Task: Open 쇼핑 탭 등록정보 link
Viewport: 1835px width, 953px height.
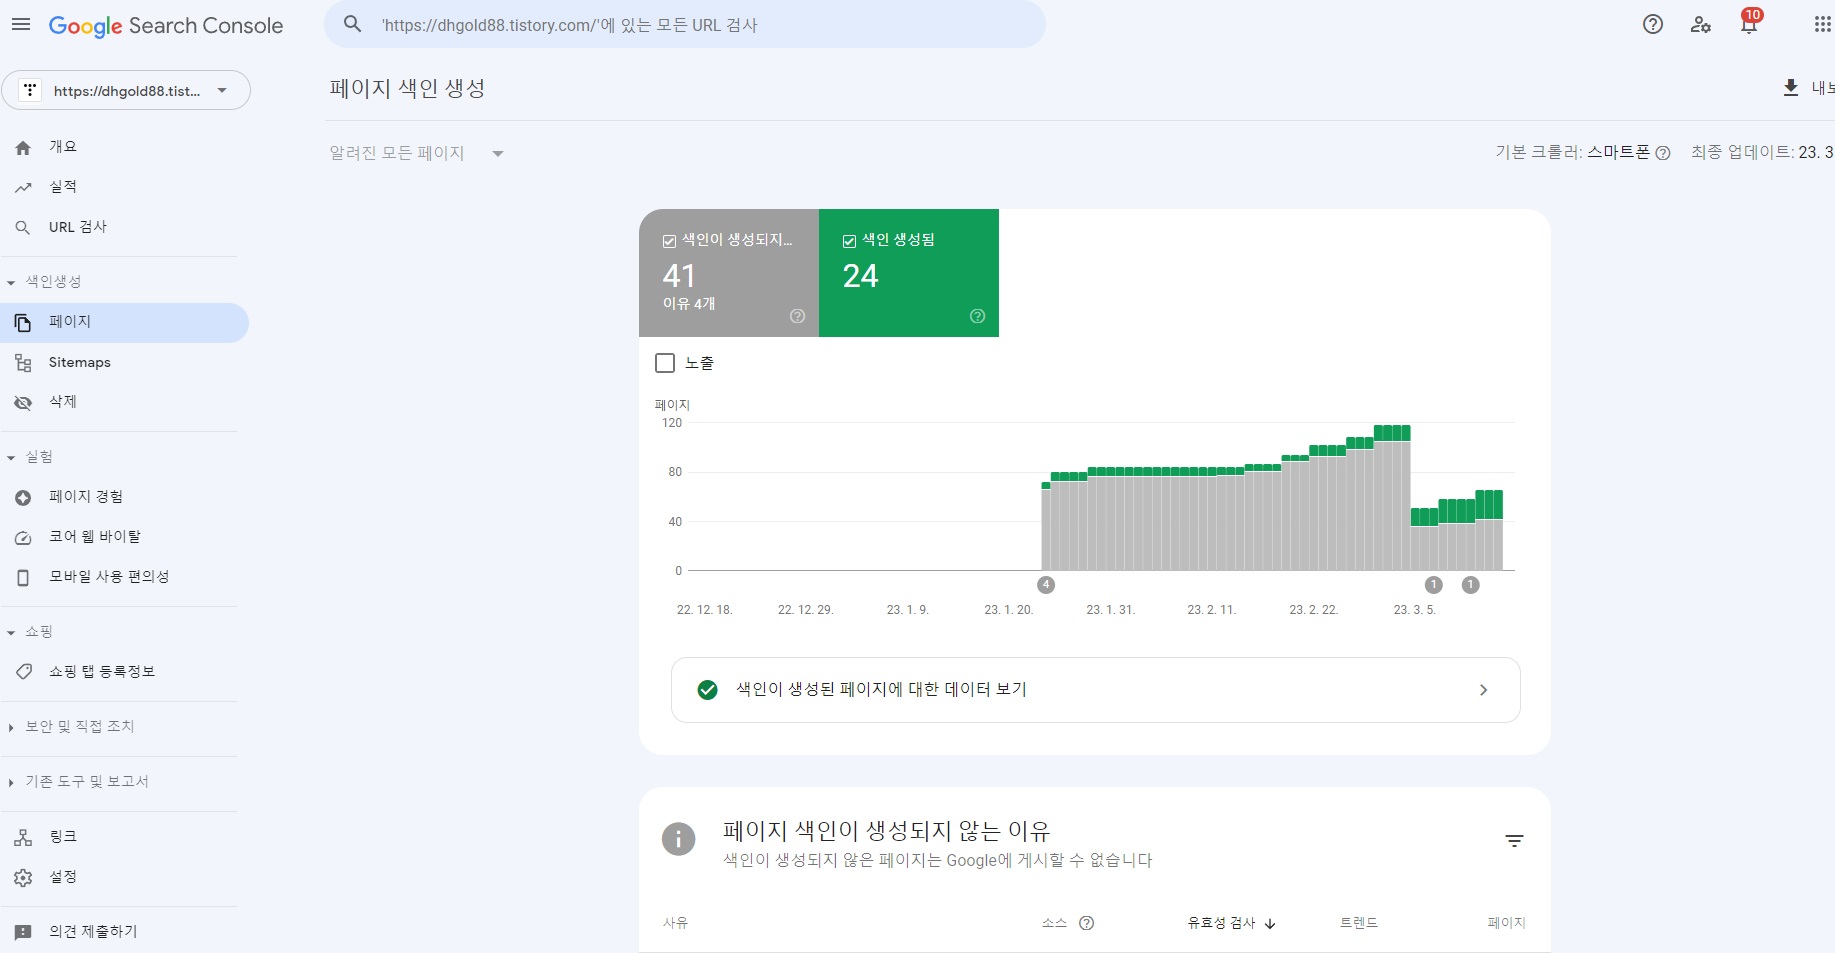Action: [102, 672]
